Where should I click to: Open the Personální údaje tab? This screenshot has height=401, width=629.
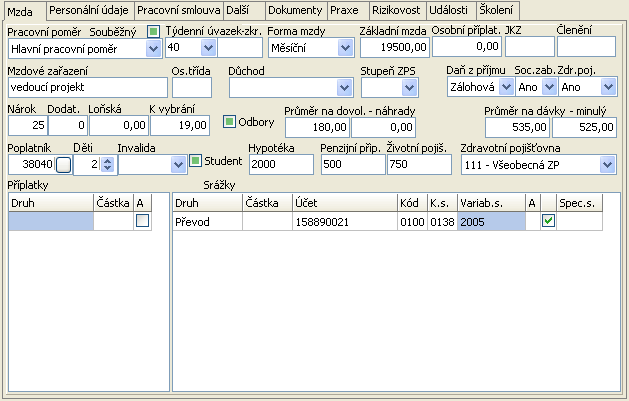(x=90, y=10)
